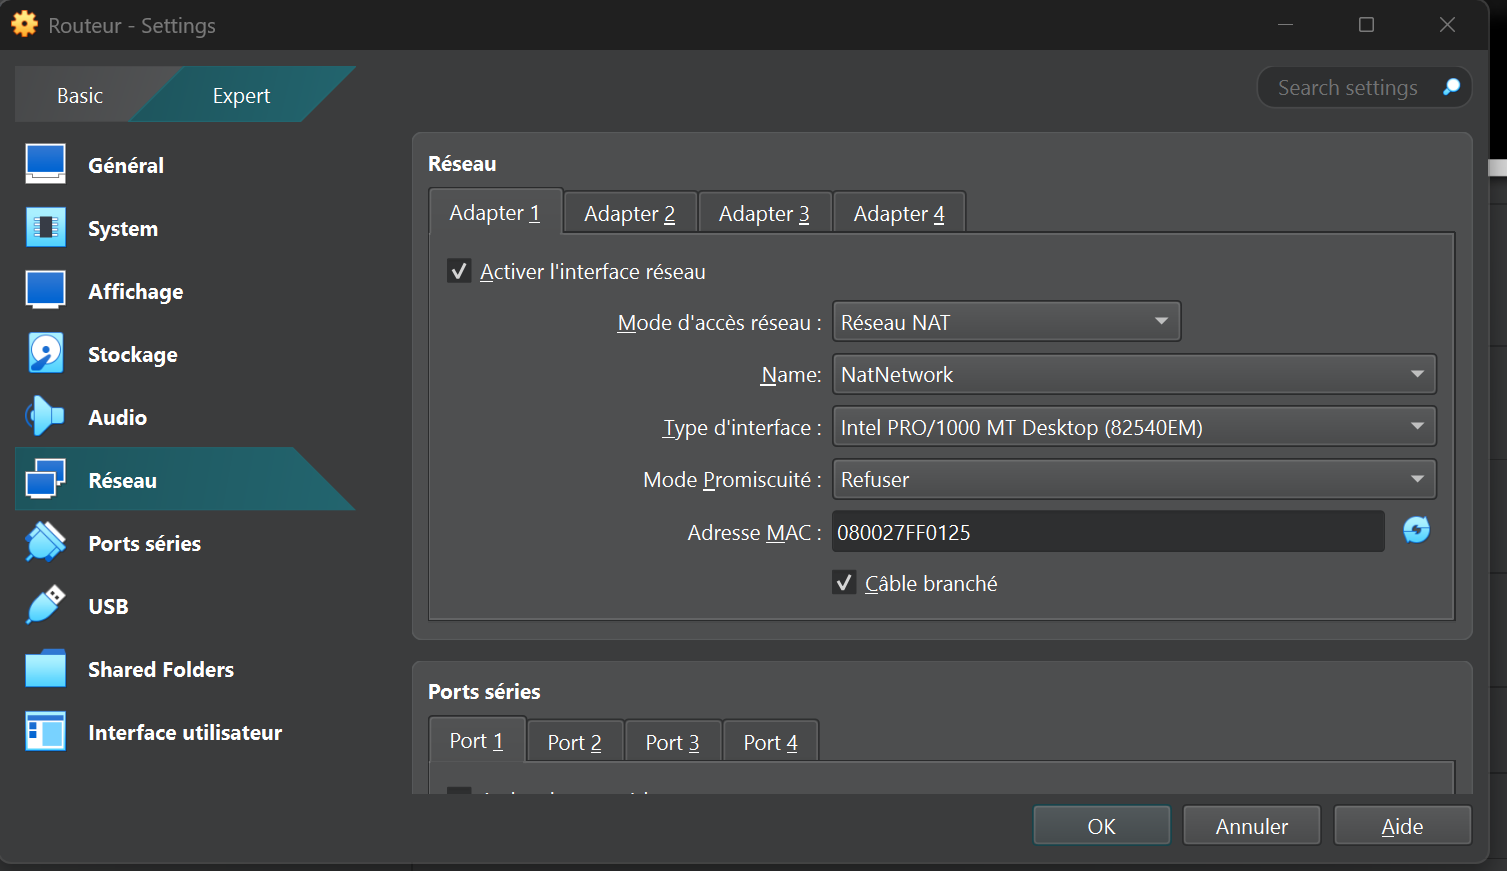Switch to the Adapter 2 tab
Image resolution: width=1507 pixels, height=871 pixels.
(x=629, y=213)
